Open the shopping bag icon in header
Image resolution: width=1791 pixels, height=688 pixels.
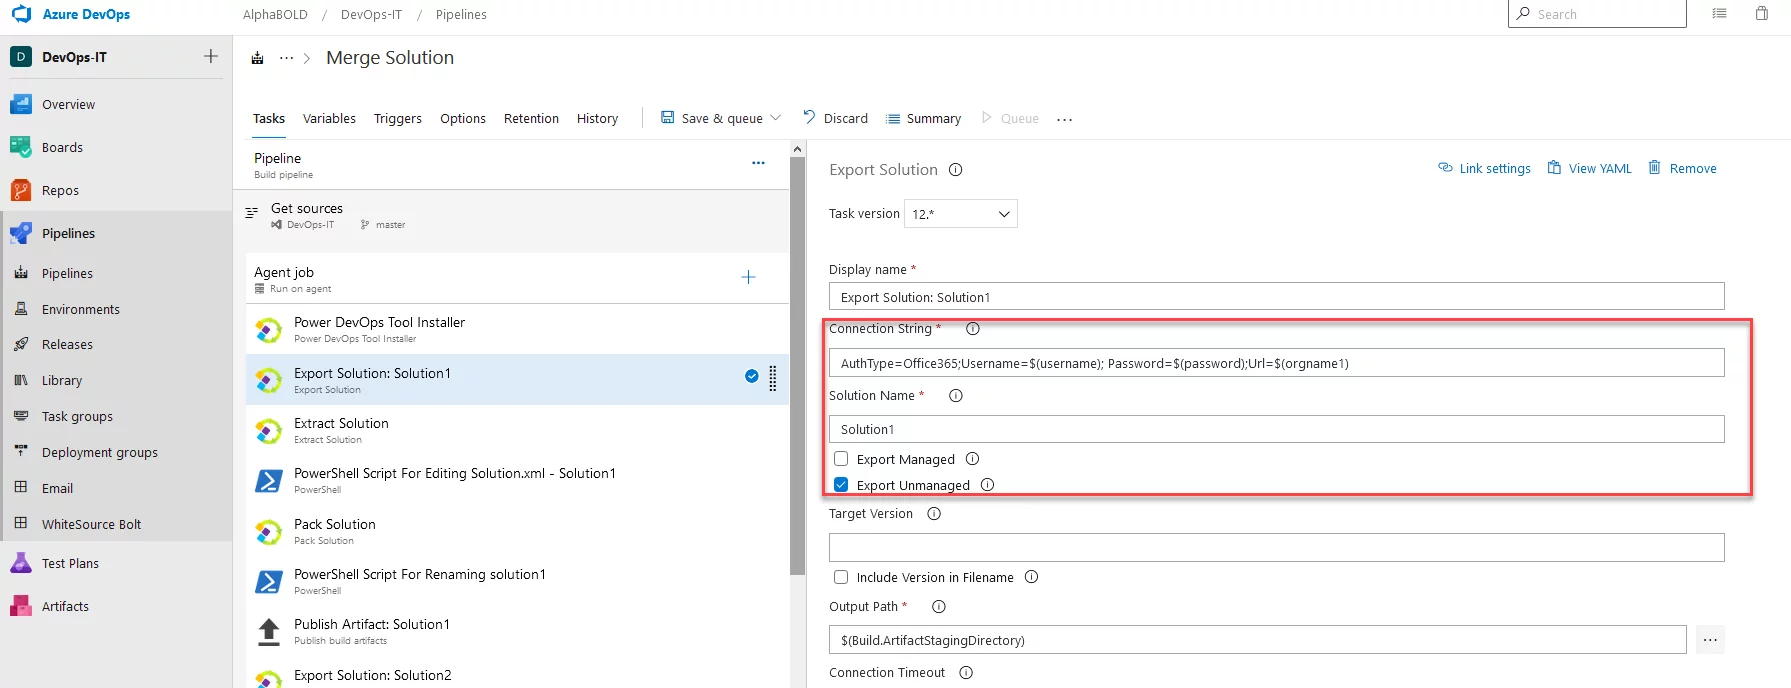click(1762, 13)
